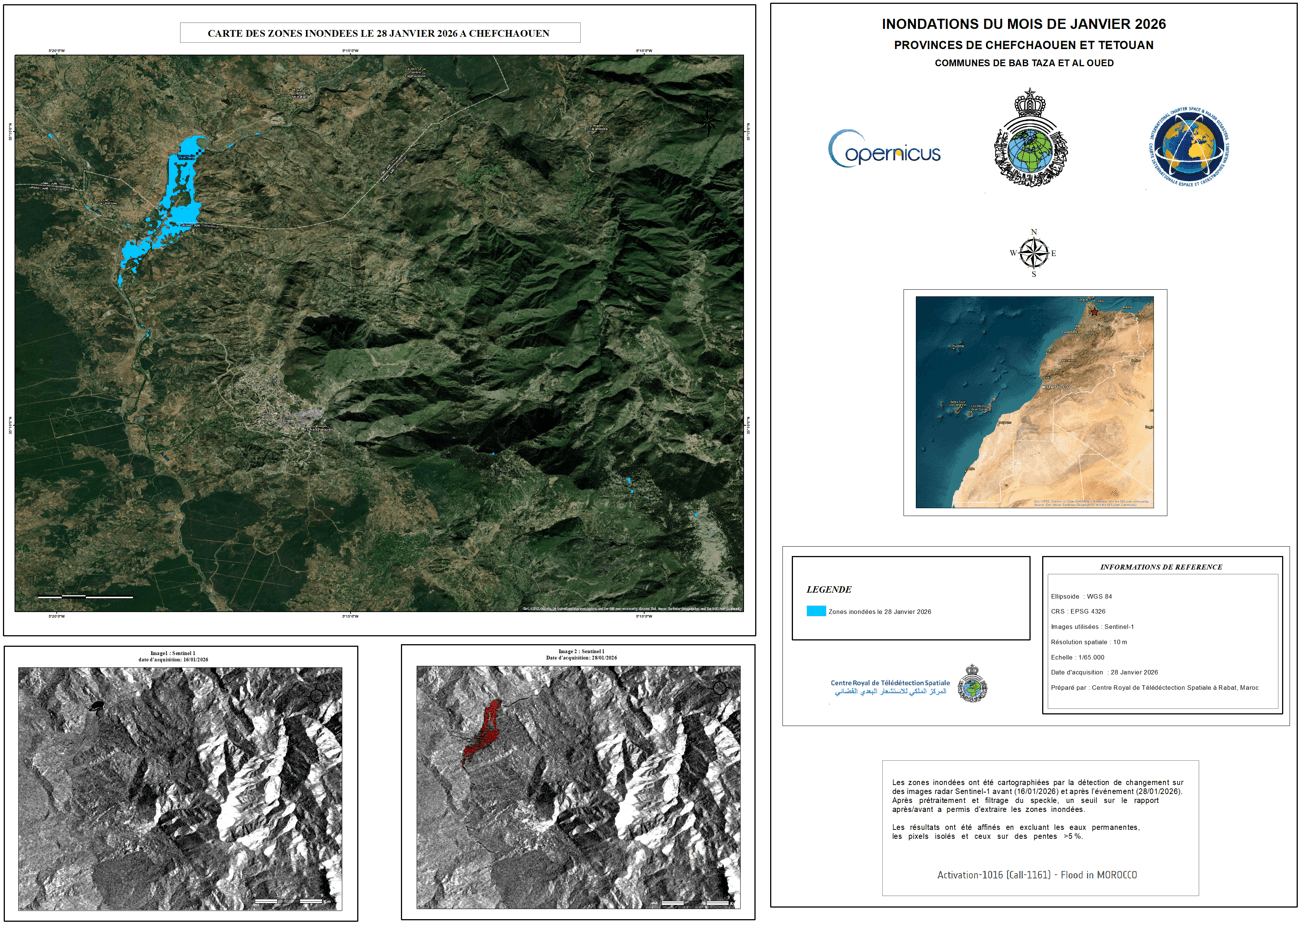Click the small CRTS emblem beside the Arabic text

tap(972, 686)
